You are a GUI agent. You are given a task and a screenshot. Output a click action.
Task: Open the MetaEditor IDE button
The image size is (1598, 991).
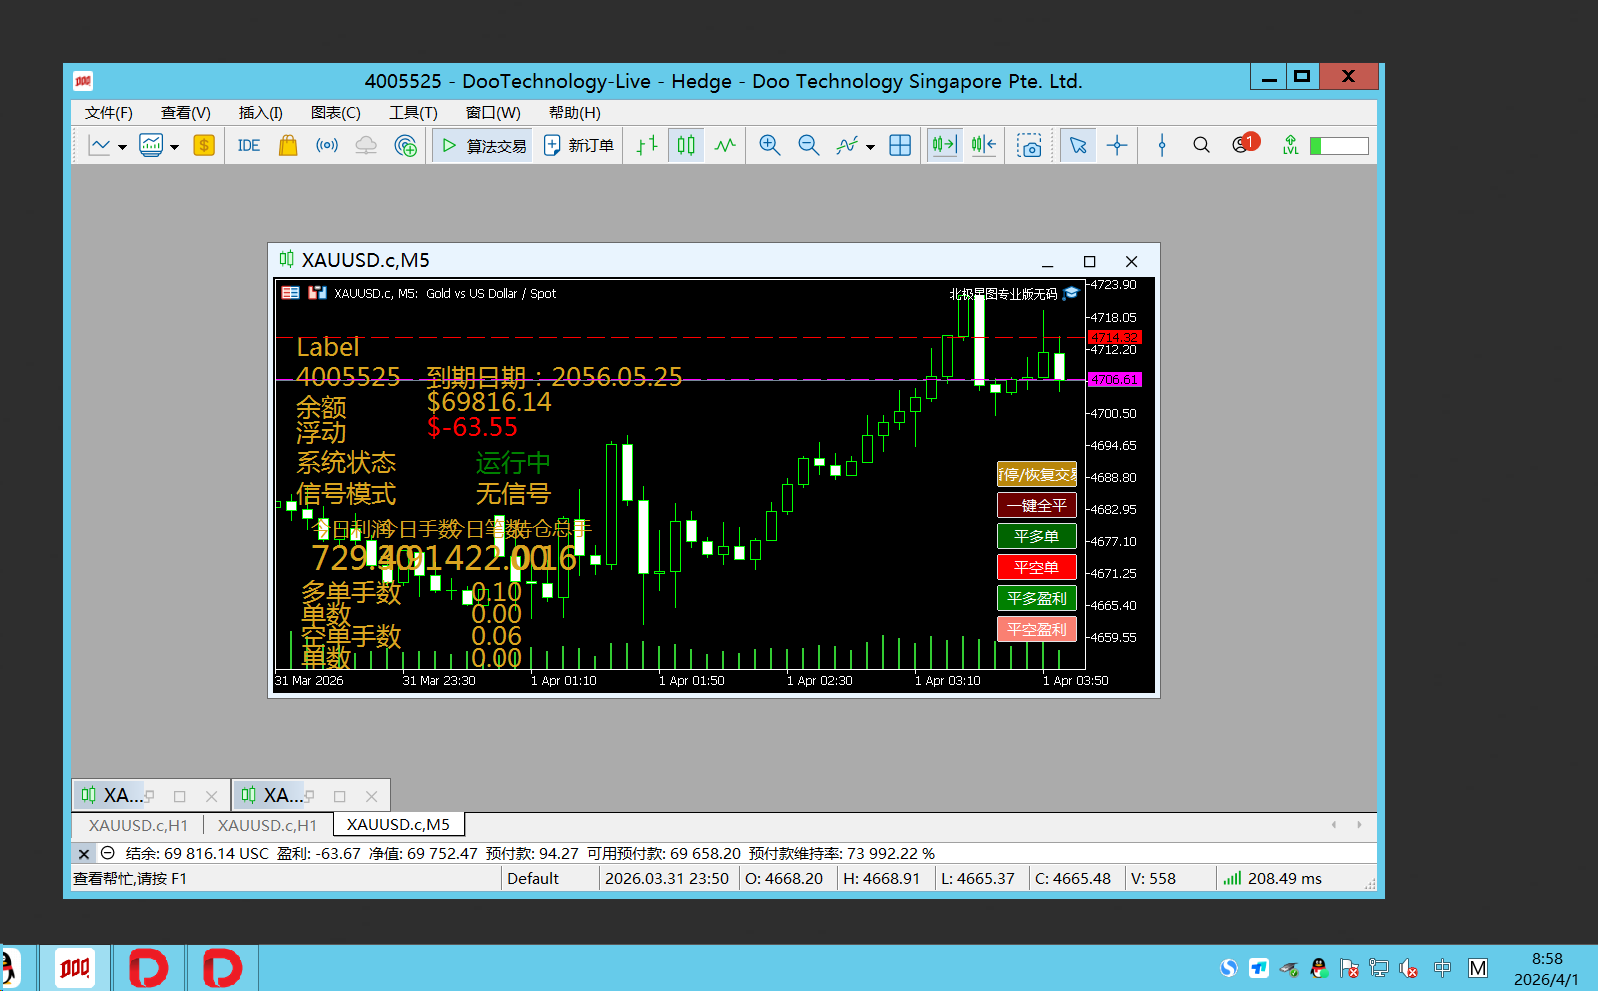(249, 146)
